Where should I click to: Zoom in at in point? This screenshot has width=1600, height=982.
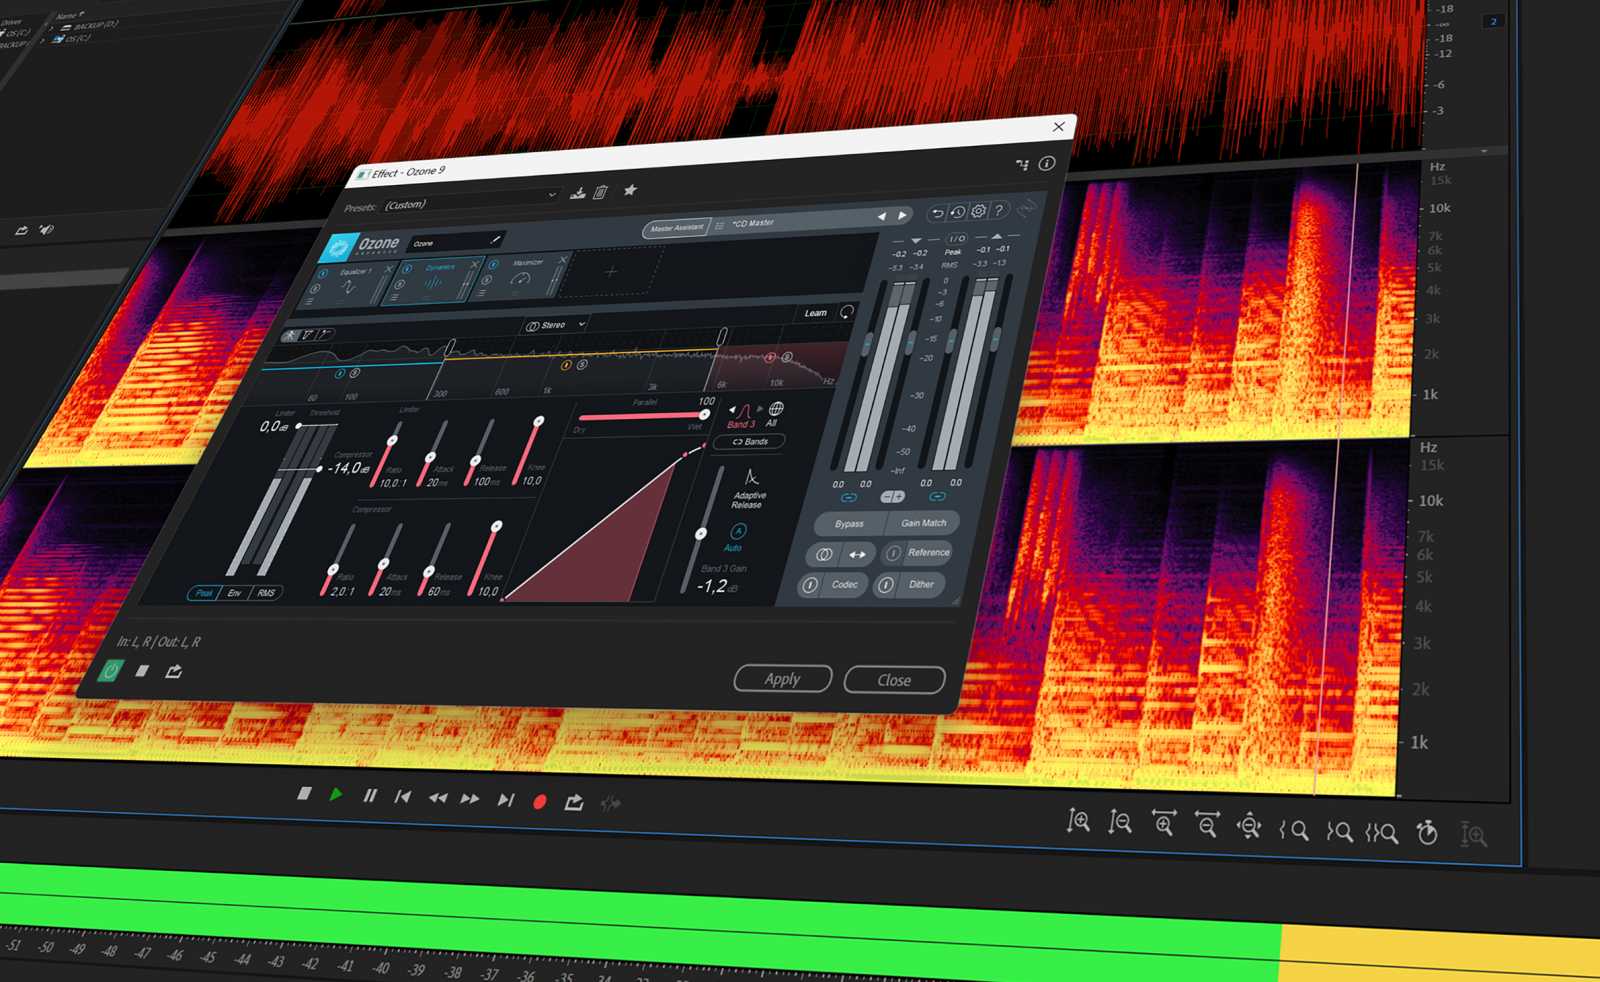[1294, 829]
